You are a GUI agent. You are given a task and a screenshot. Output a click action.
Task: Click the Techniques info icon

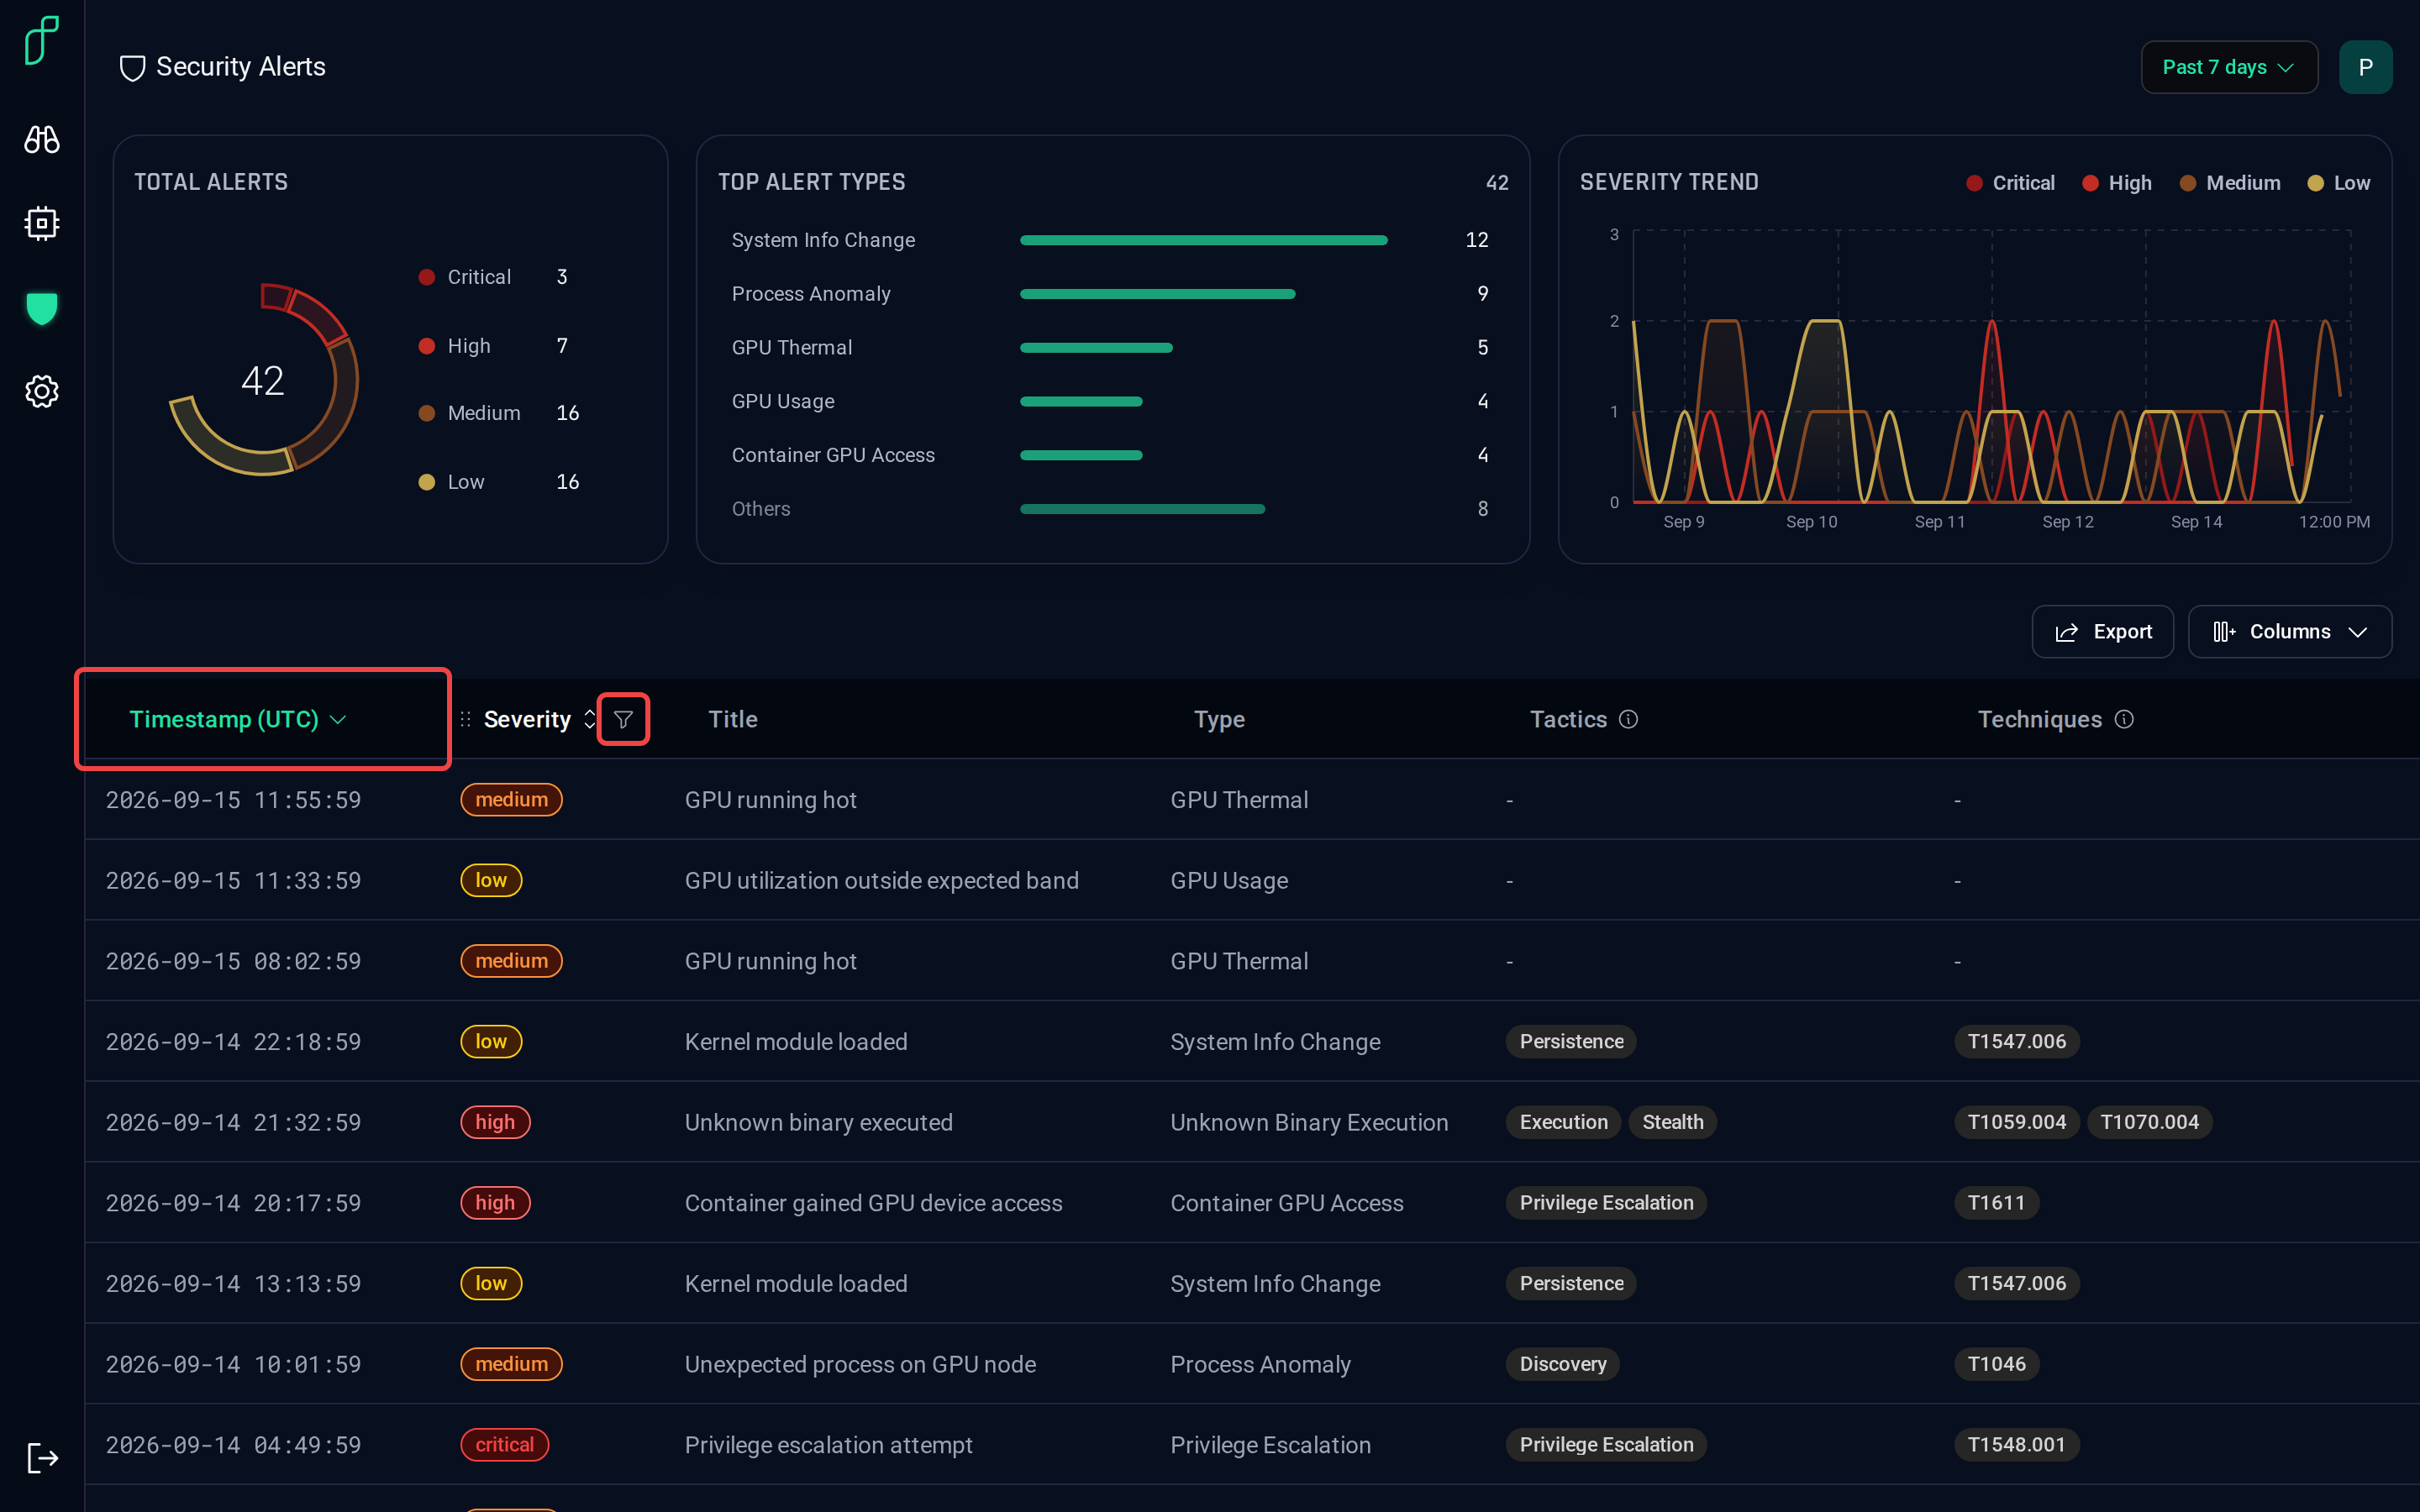[2124, 719]
